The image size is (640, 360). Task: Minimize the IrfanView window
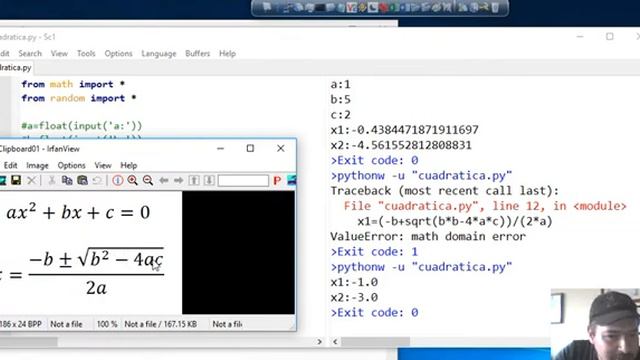[220, 149]
